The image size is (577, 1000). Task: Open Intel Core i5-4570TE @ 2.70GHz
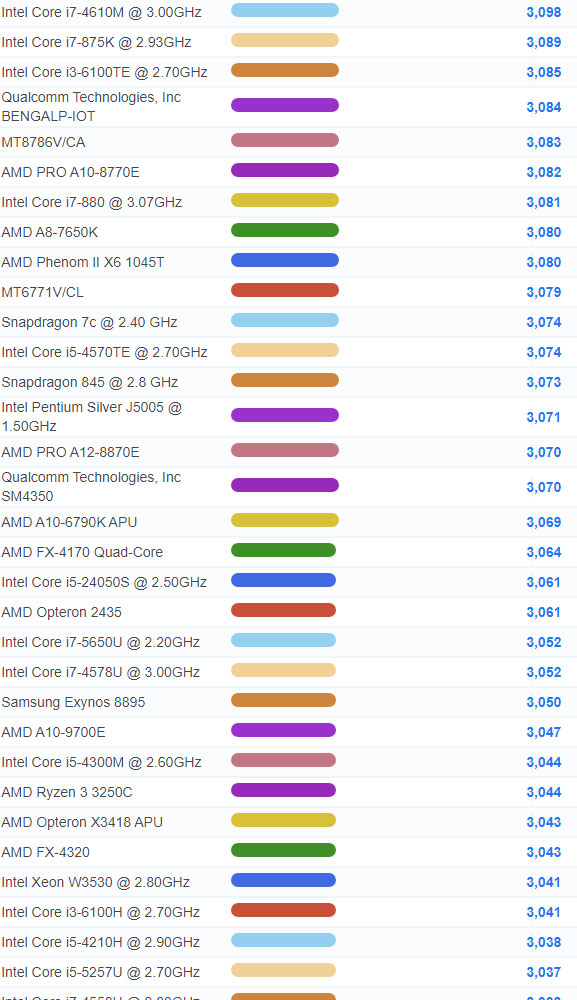coord(105,352)
